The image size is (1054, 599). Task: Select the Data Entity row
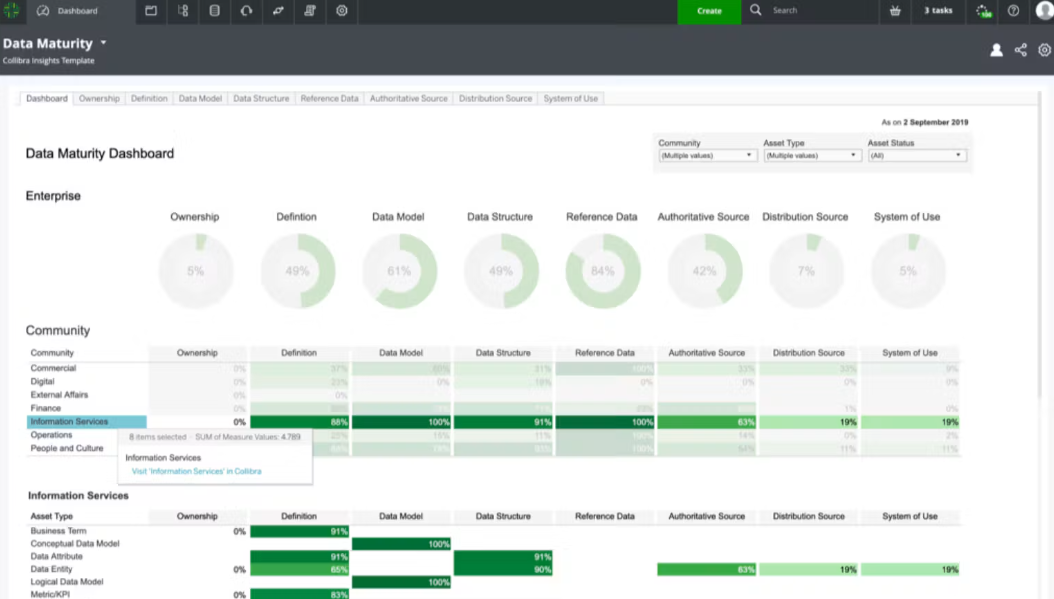[493, 569]
